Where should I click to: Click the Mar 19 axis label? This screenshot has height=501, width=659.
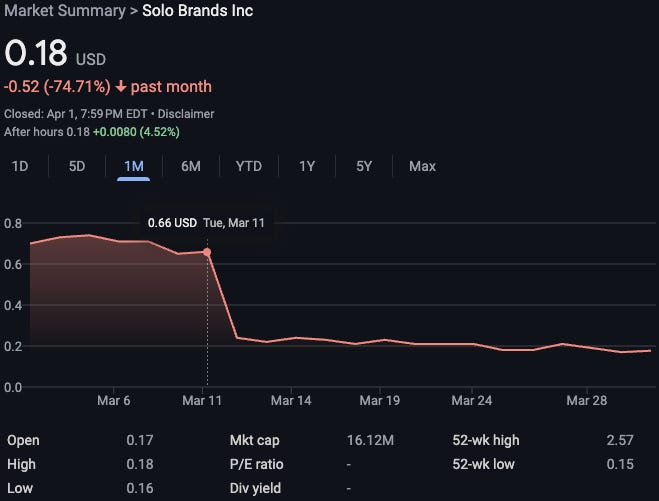pyautogui.click(x=380, y=401)
